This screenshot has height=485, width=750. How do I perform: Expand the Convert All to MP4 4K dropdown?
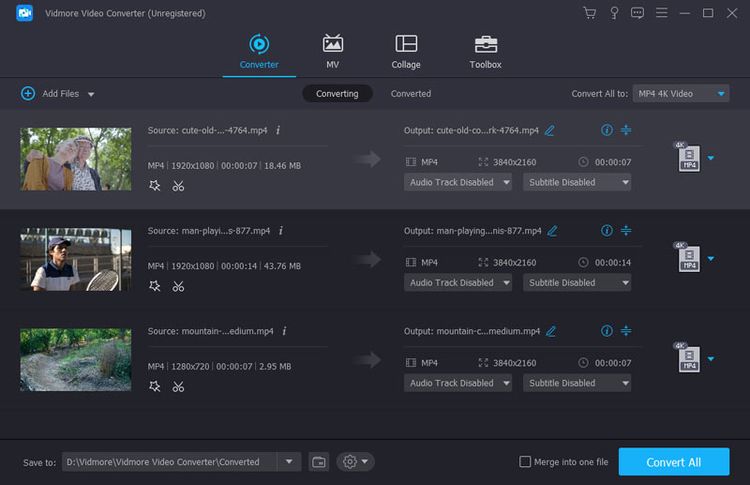(x=680, y=94)
